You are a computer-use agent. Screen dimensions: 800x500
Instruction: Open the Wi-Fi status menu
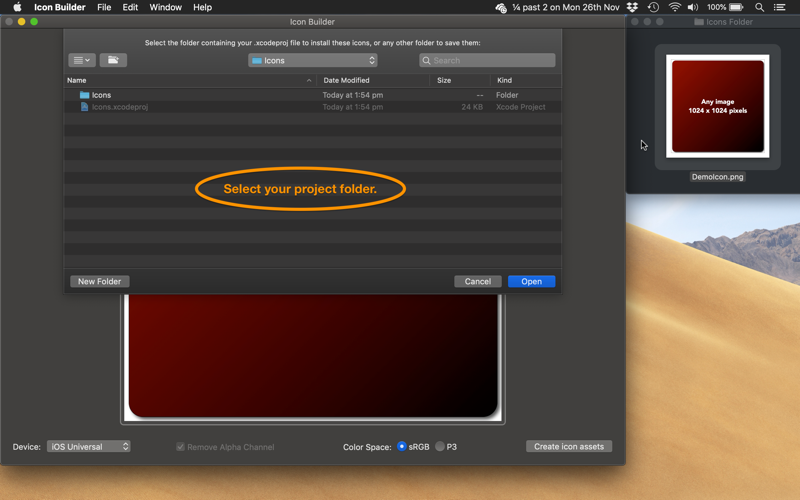(674, 7)
